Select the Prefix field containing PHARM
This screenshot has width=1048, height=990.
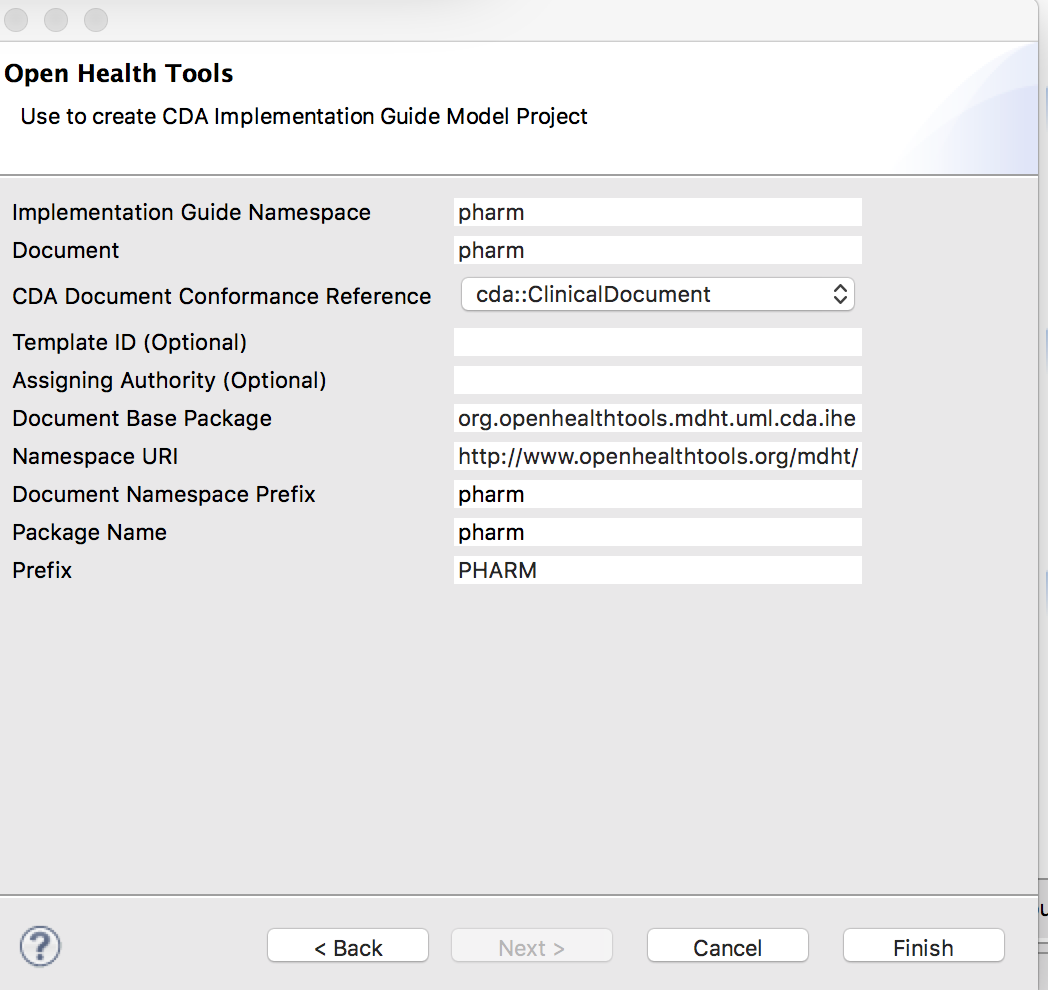(658, 570)
